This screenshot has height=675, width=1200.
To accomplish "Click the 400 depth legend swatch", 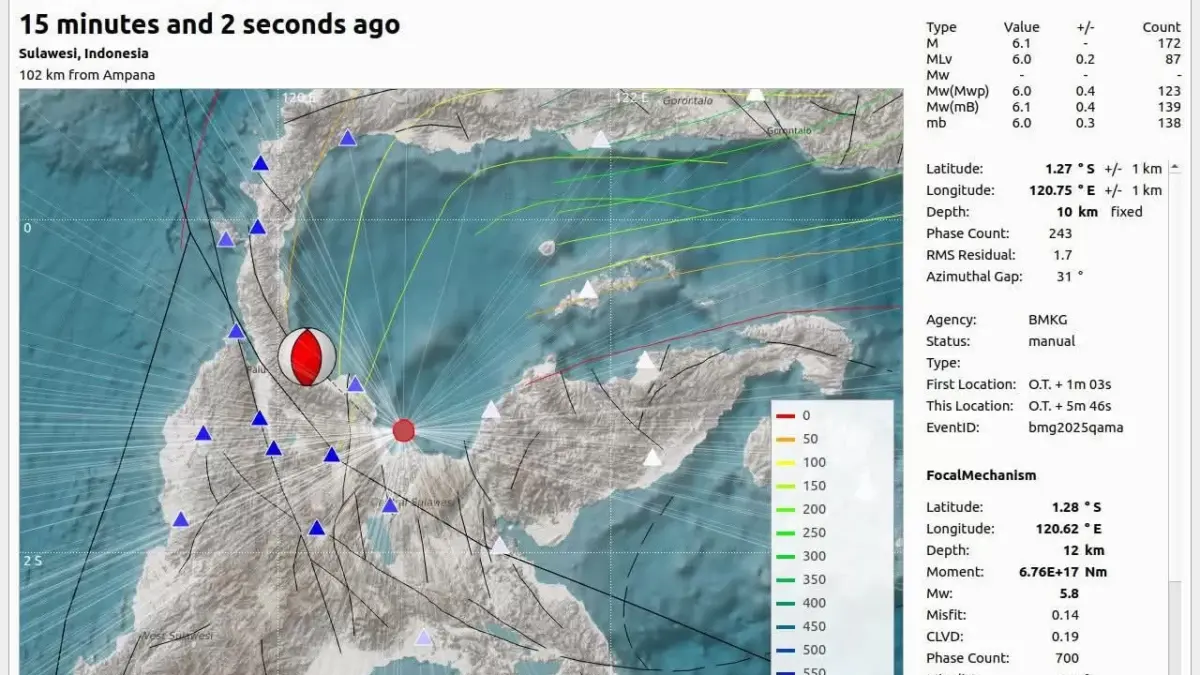I will (785, 603).
